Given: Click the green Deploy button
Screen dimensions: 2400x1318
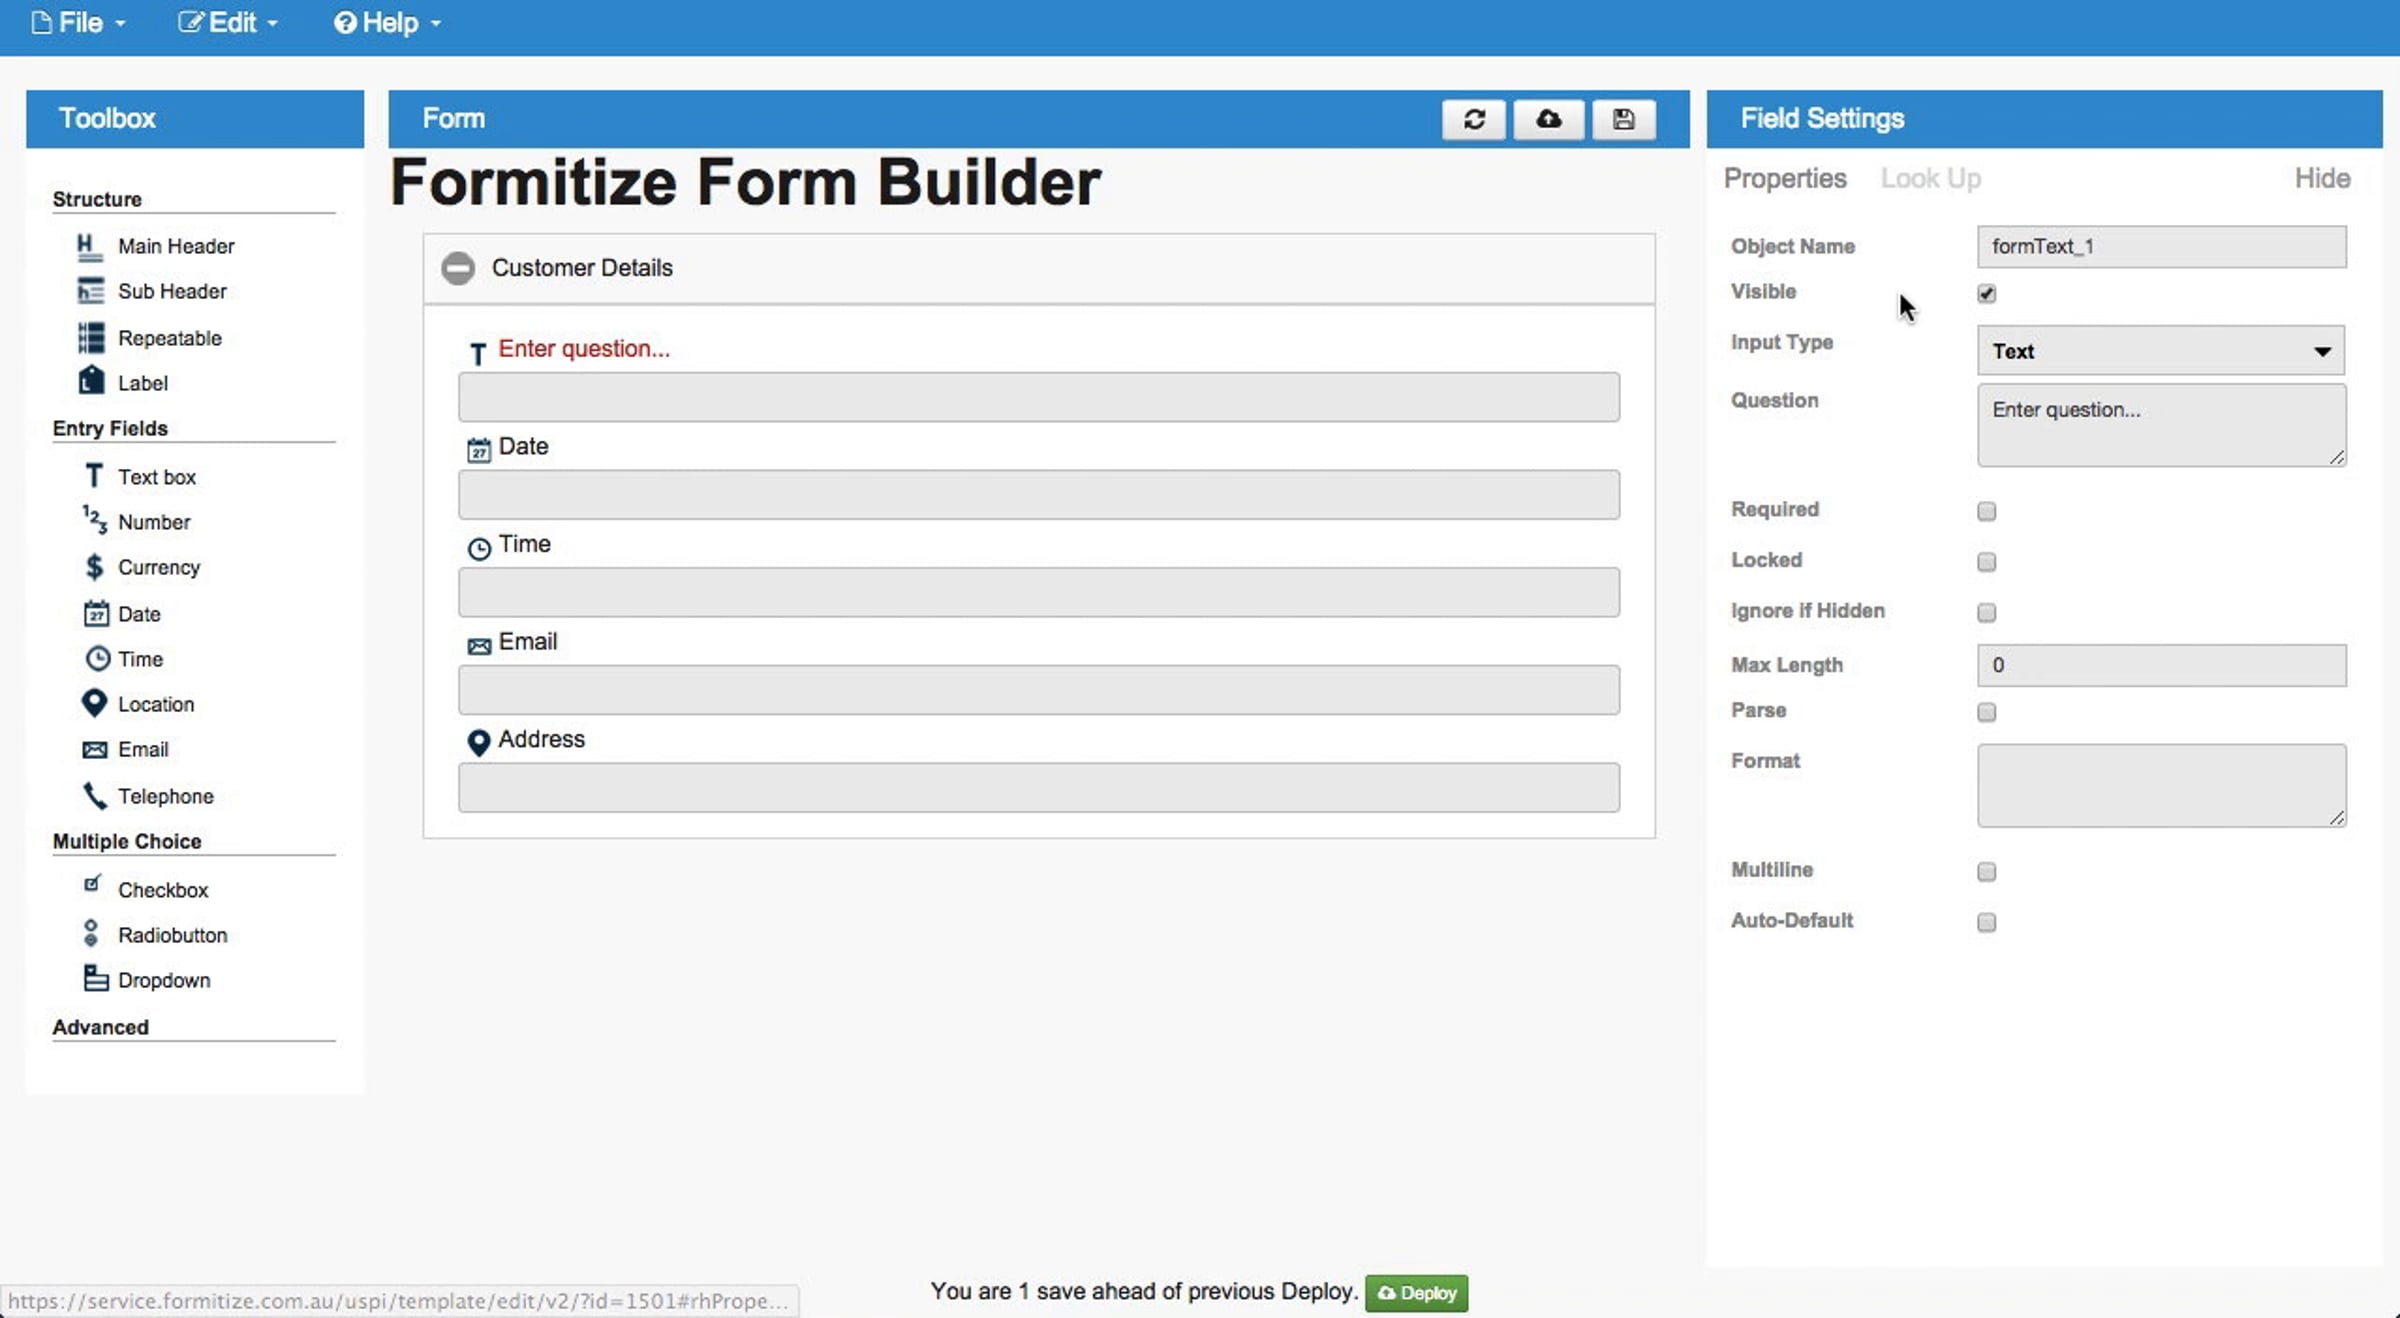Looking at the screenshot, I should pyautogui.click(x=1416, y=1293).
